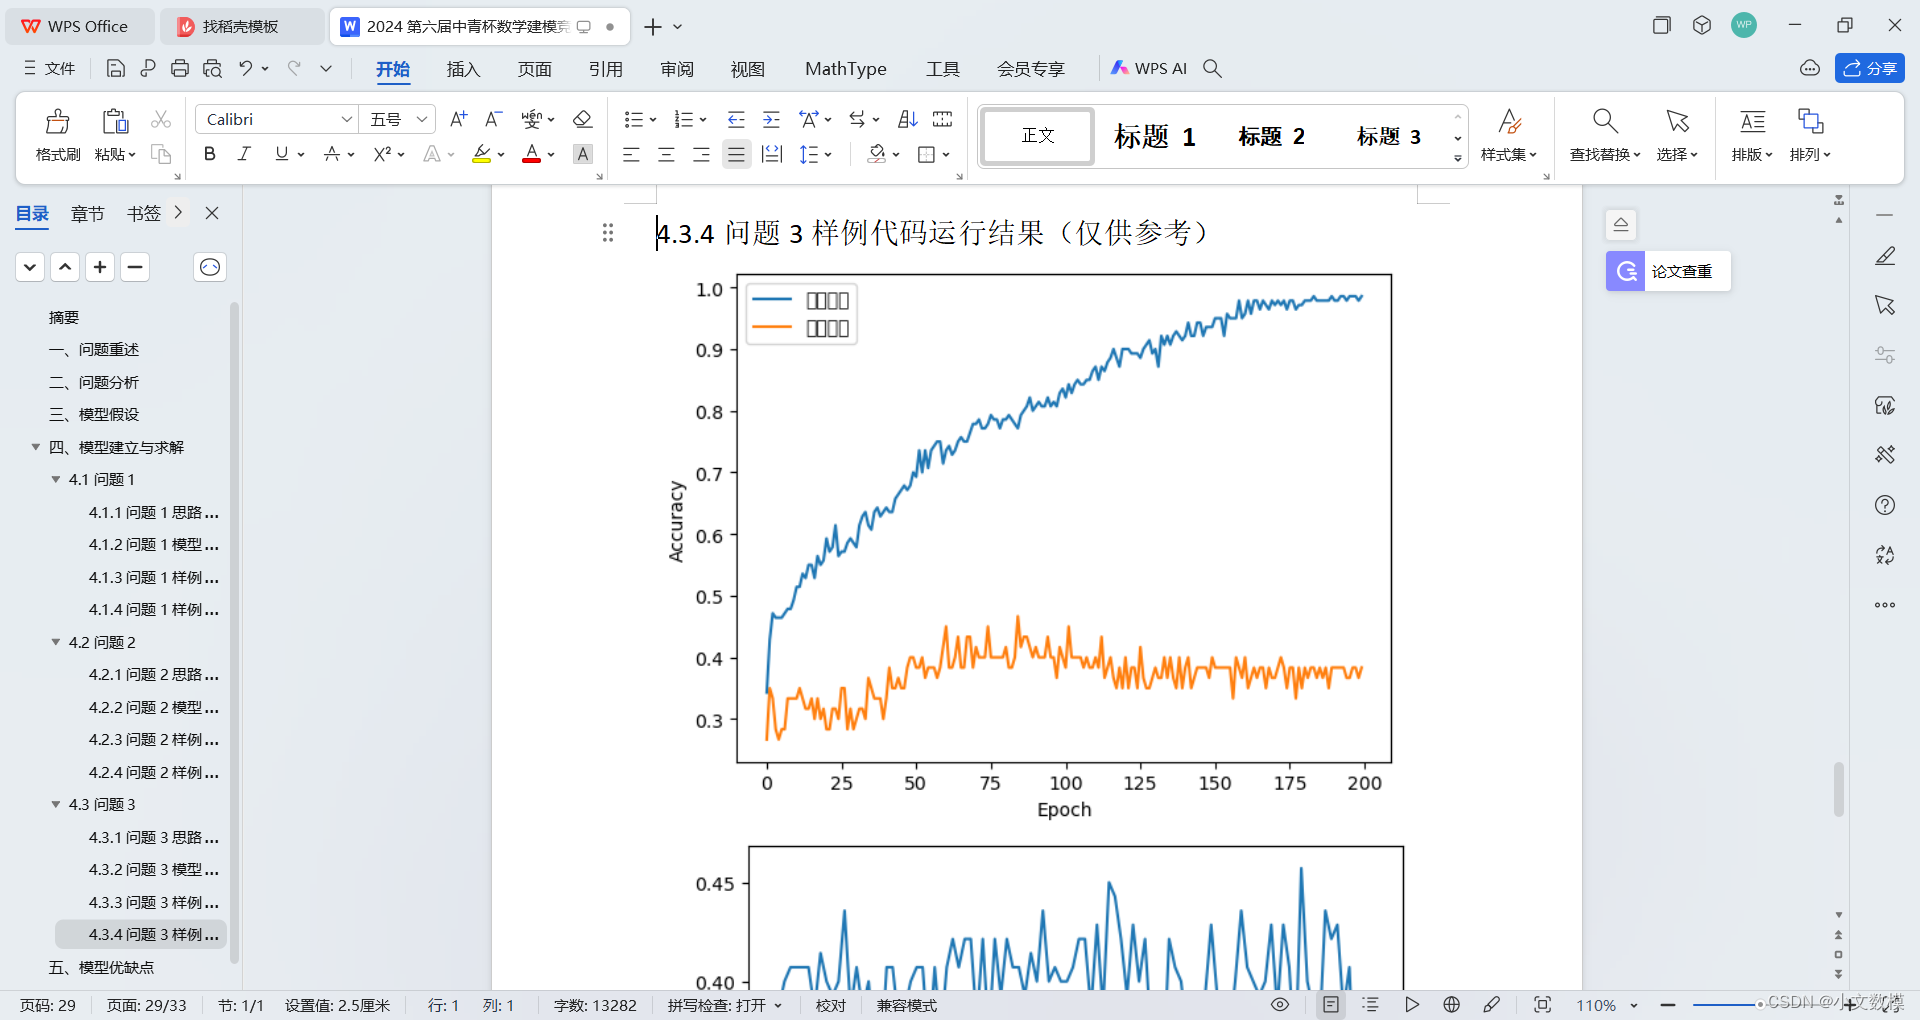Click the Character Shading A icon
This screenshot has width=1920, height=1020.
coord(583,154)
